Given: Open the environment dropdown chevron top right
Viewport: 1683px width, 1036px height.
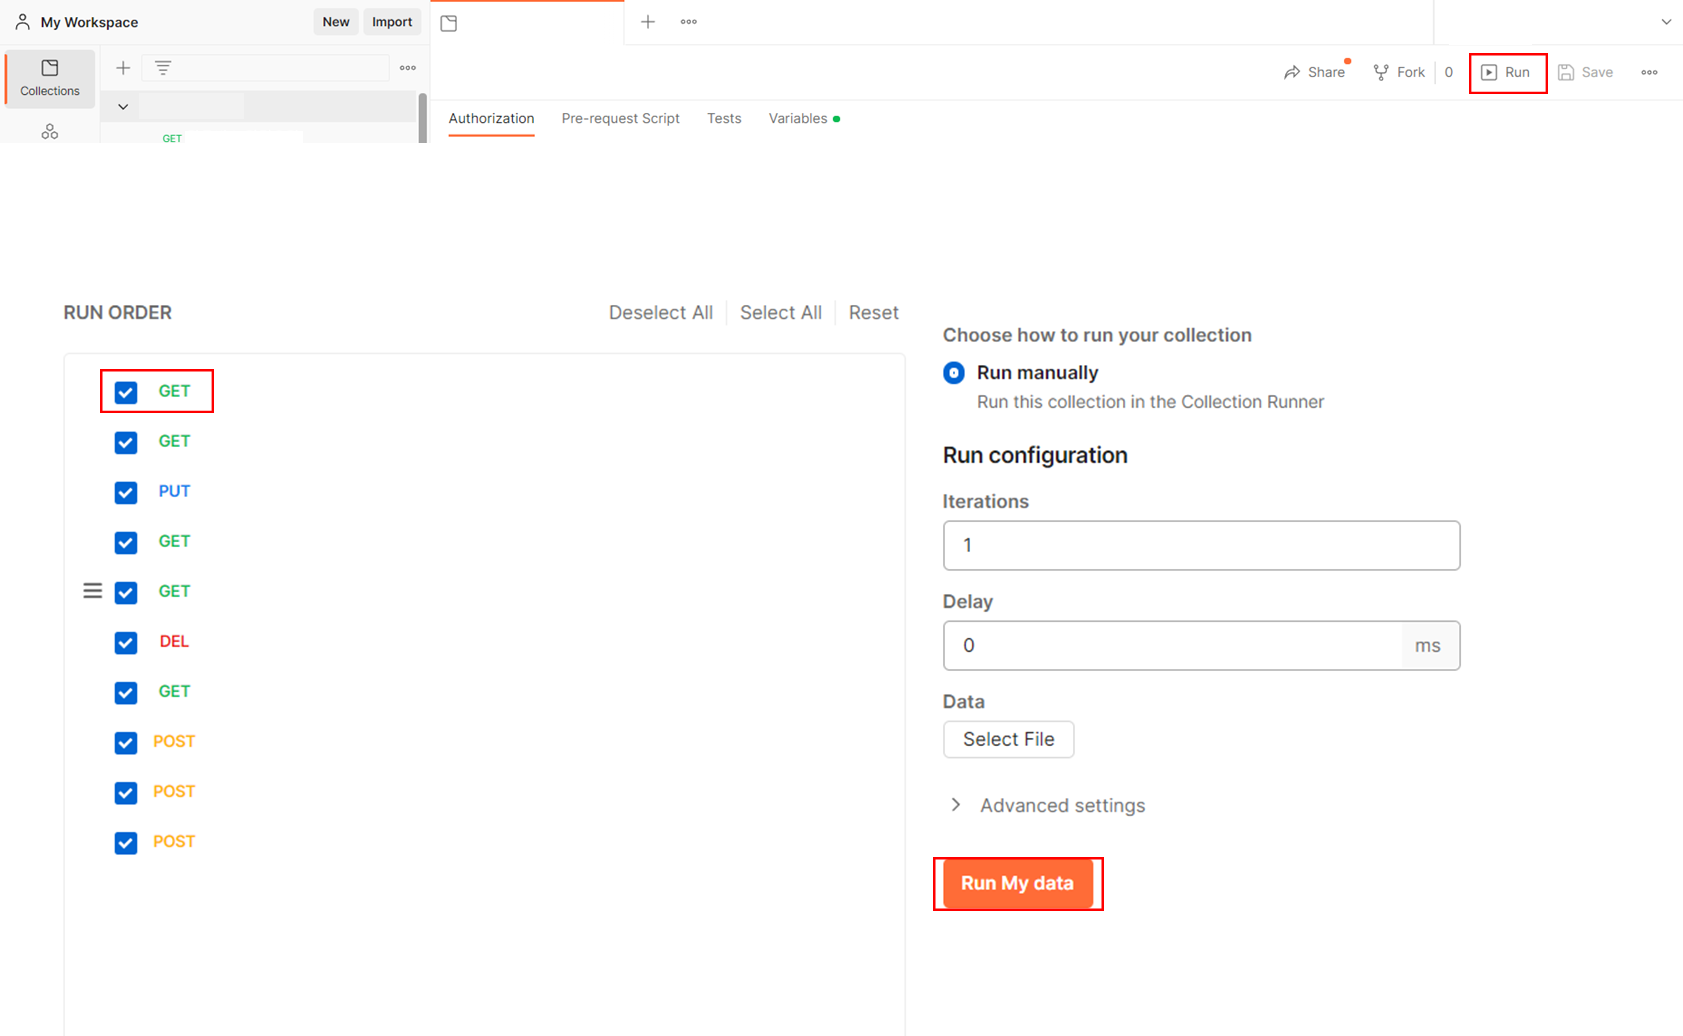Looking at the screenshot, I should 1666,22.
